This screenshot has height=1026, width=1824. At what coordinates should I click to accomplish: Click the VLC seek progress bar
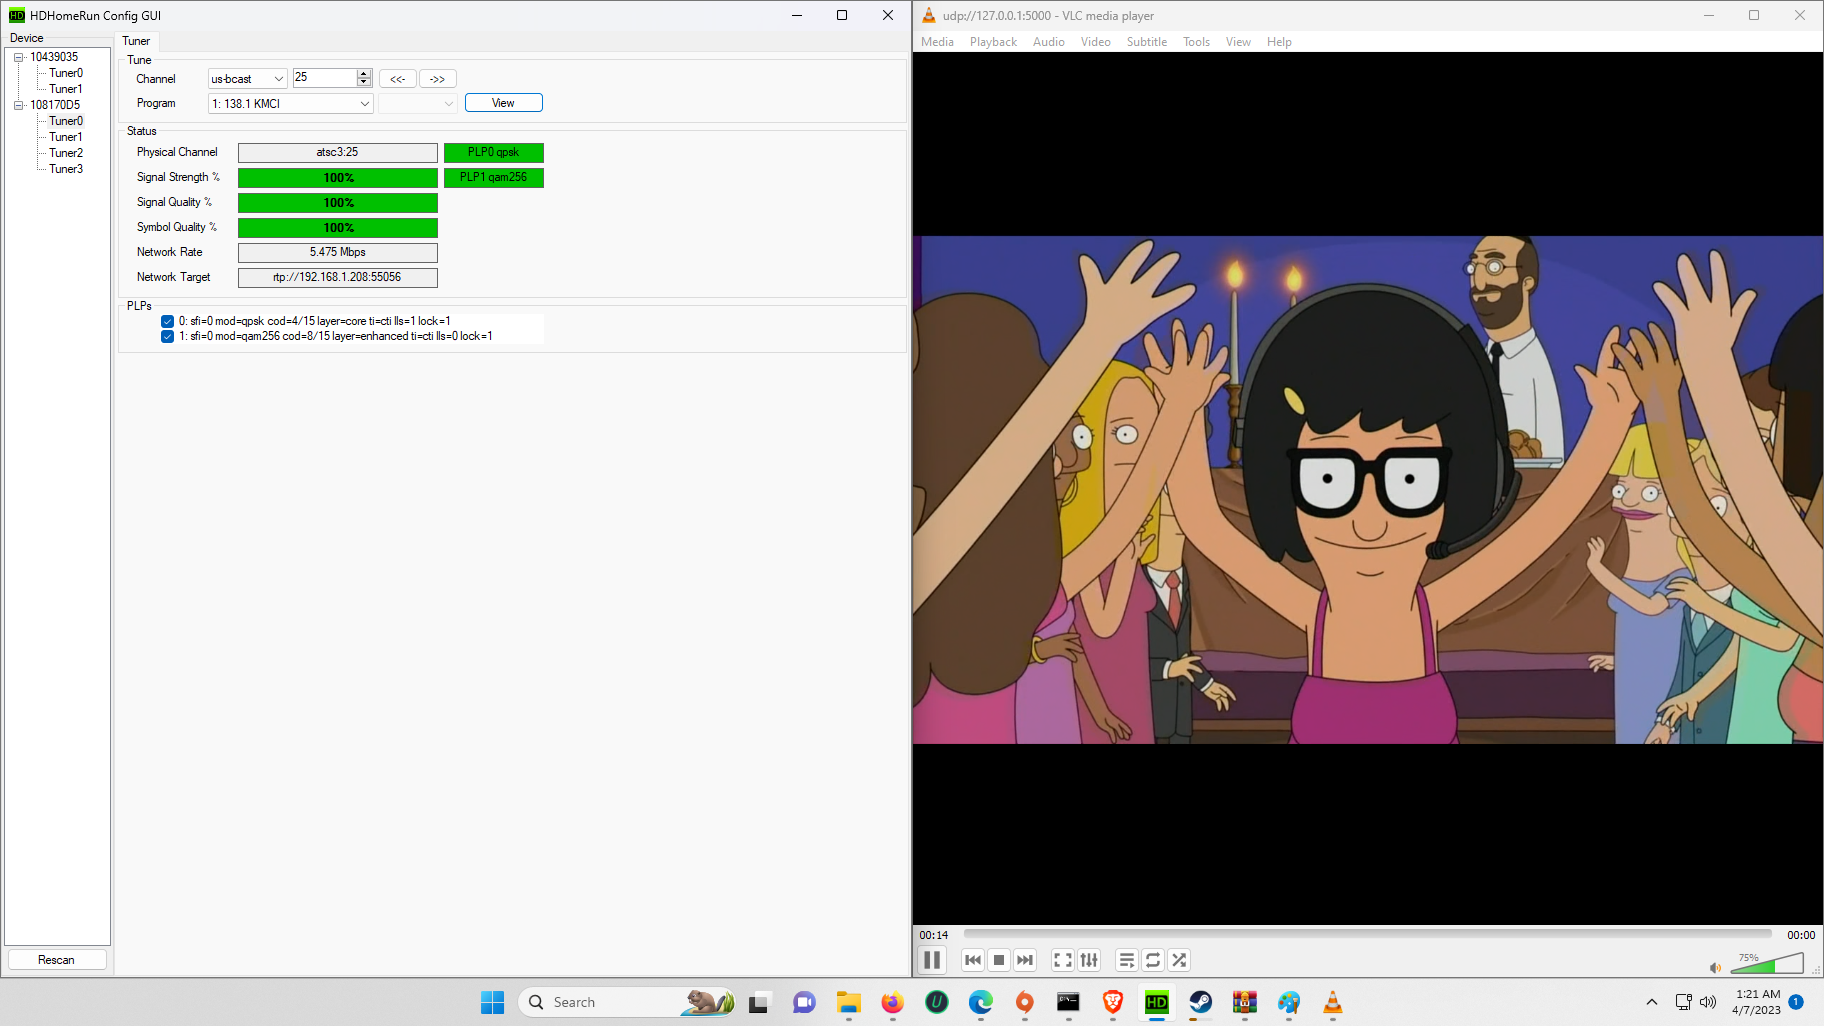click(x=1367, y=934)
